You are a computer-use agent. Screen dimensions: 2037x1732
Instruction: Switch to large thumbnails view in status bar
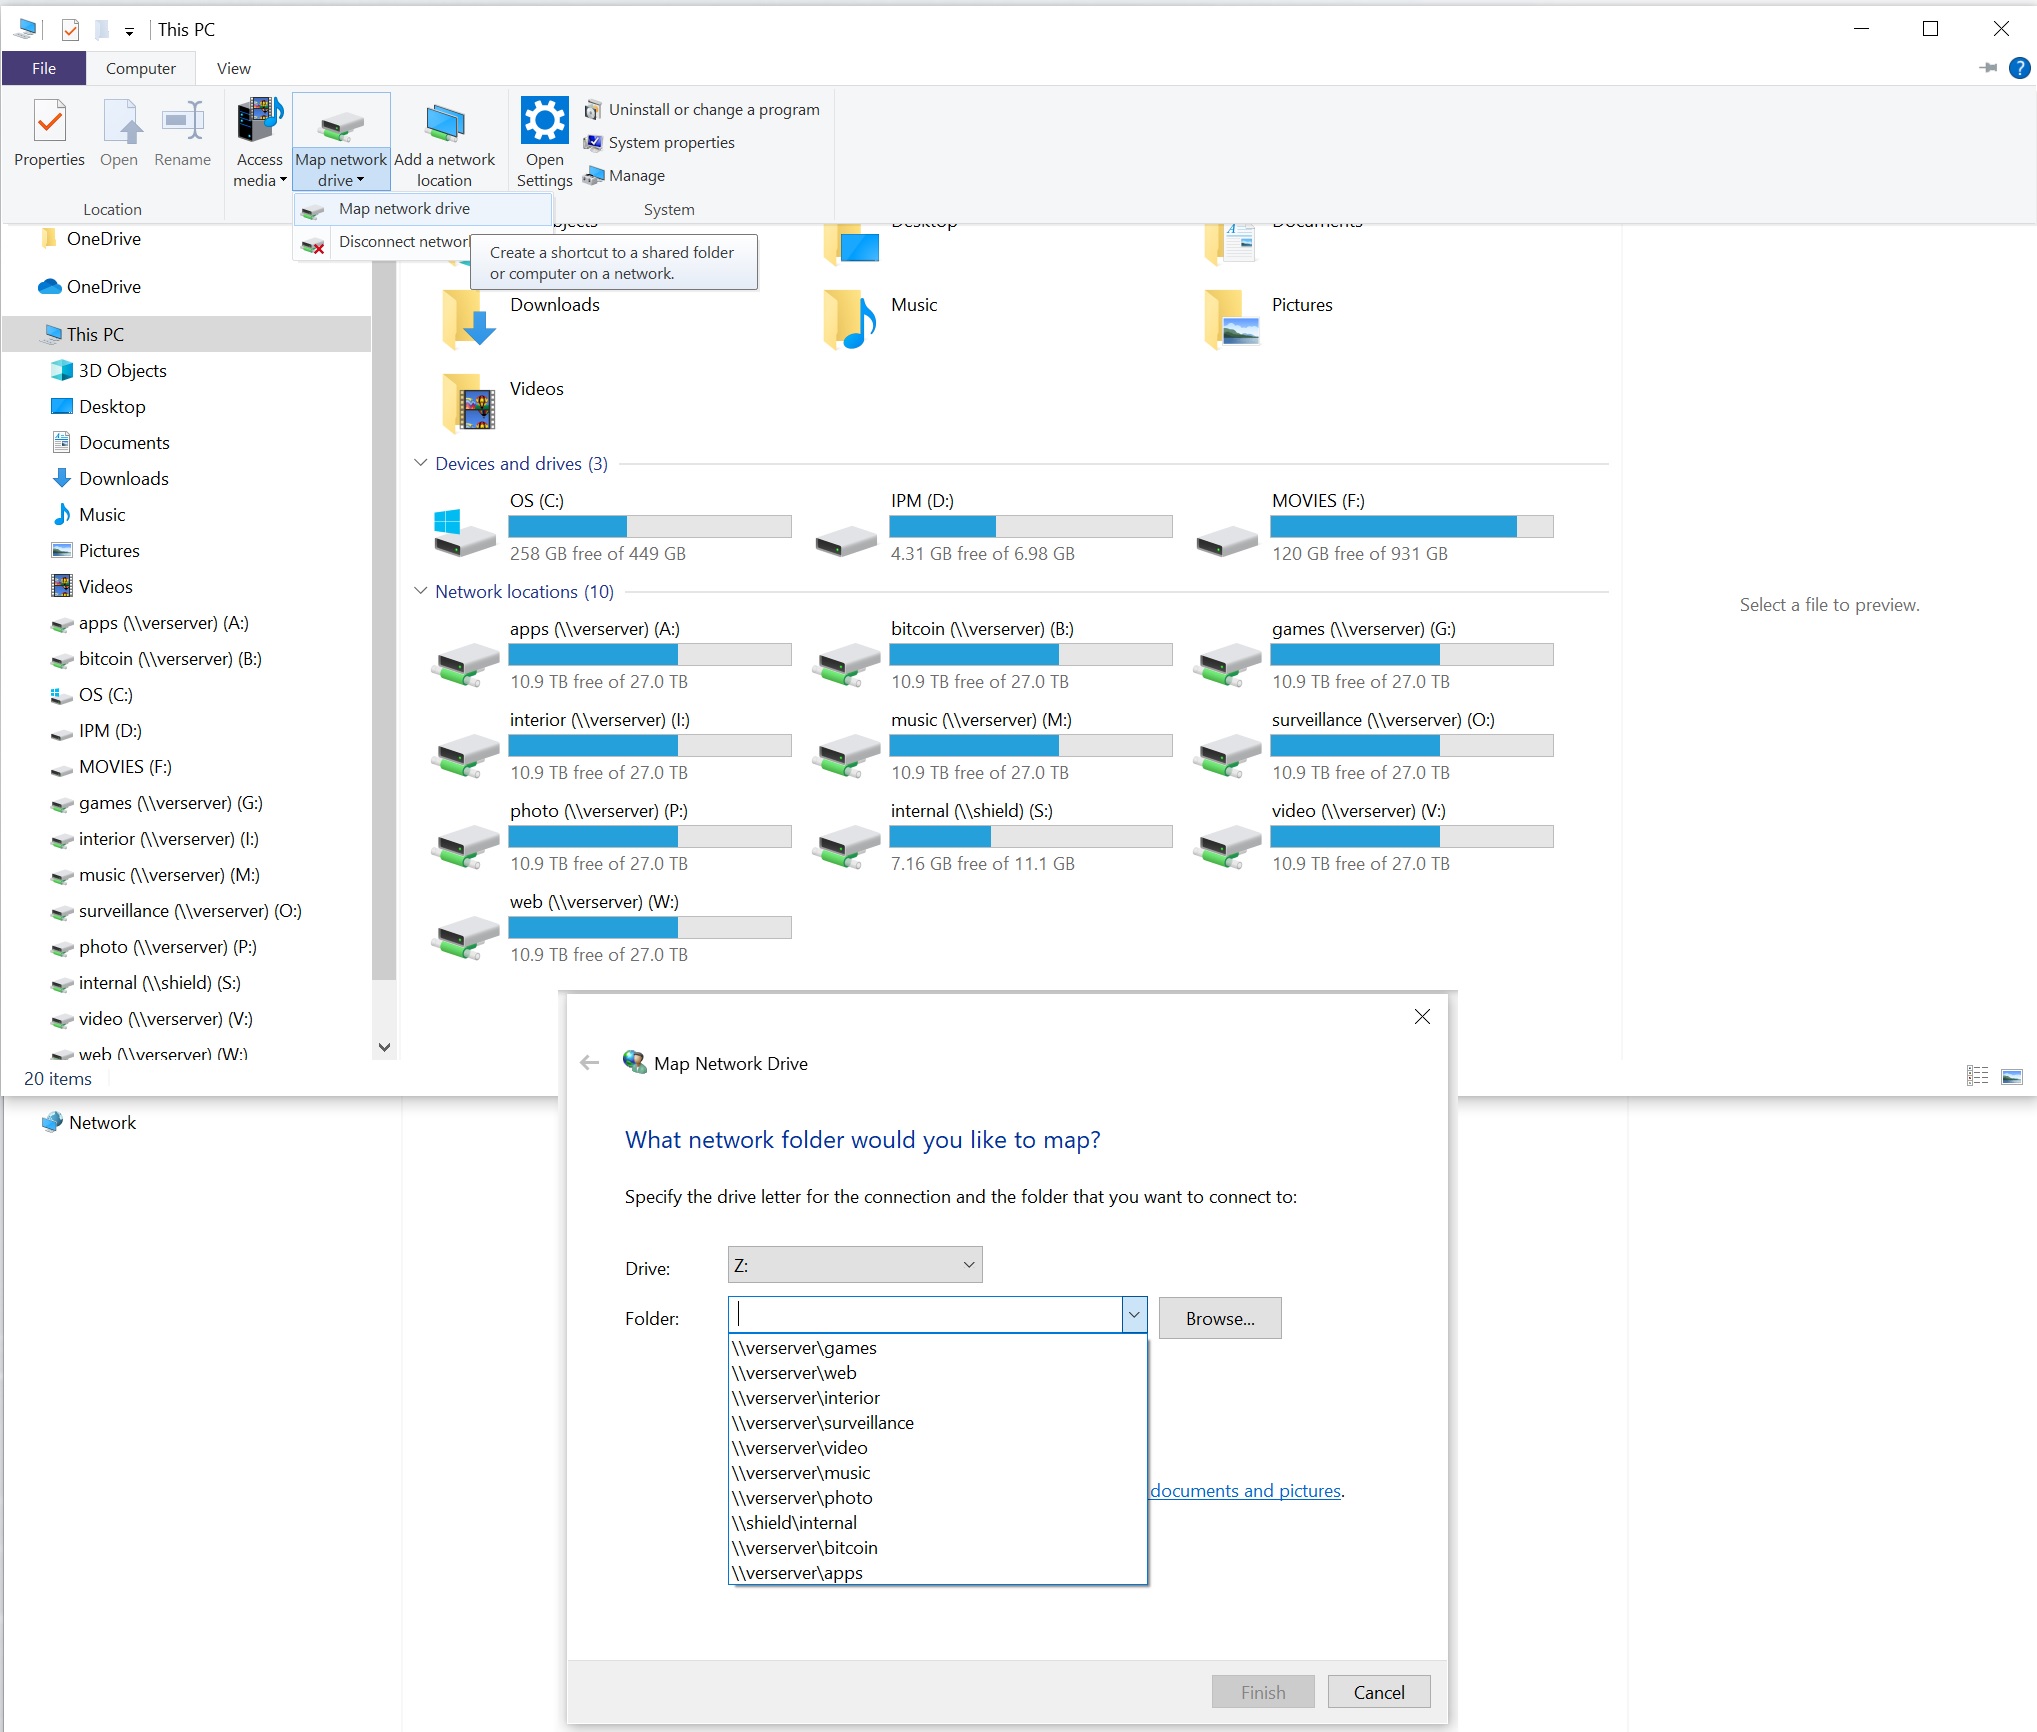coord(2013,1076)
